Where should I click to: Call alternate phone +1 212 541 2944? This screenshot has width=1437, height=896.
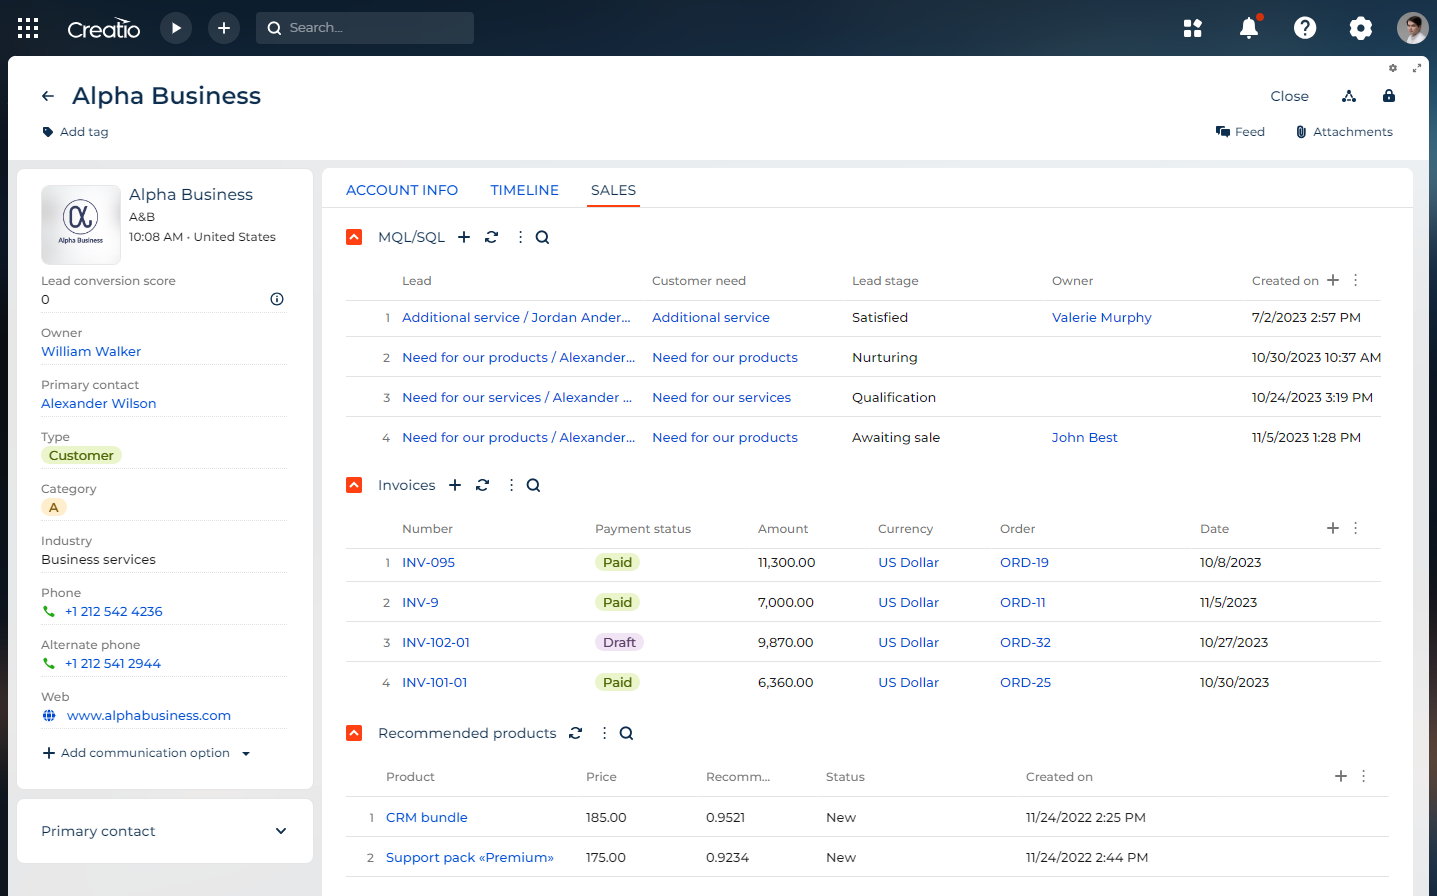click(112, 664)
